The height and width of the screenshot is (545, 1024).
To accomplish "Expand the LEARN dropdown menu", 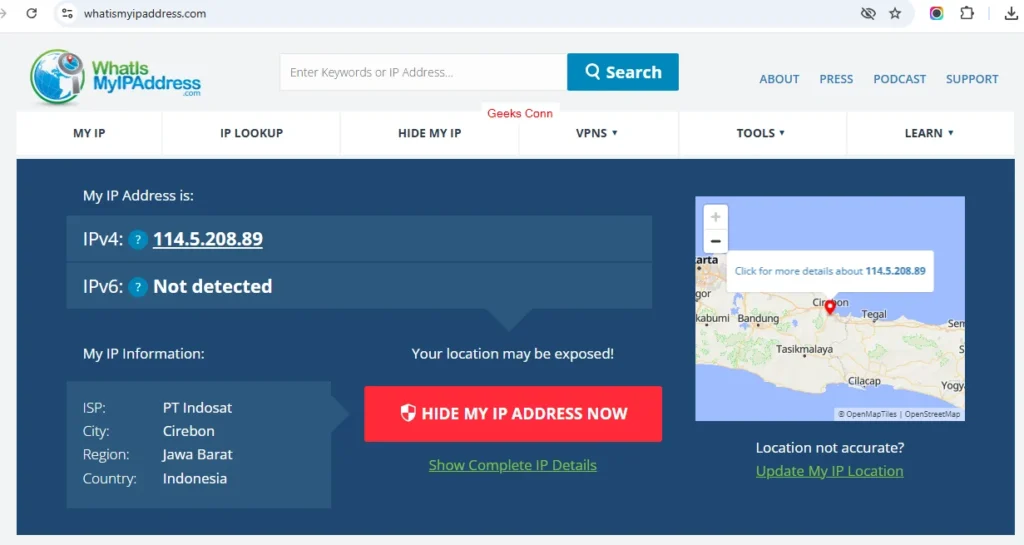I will tap(929, 133).
